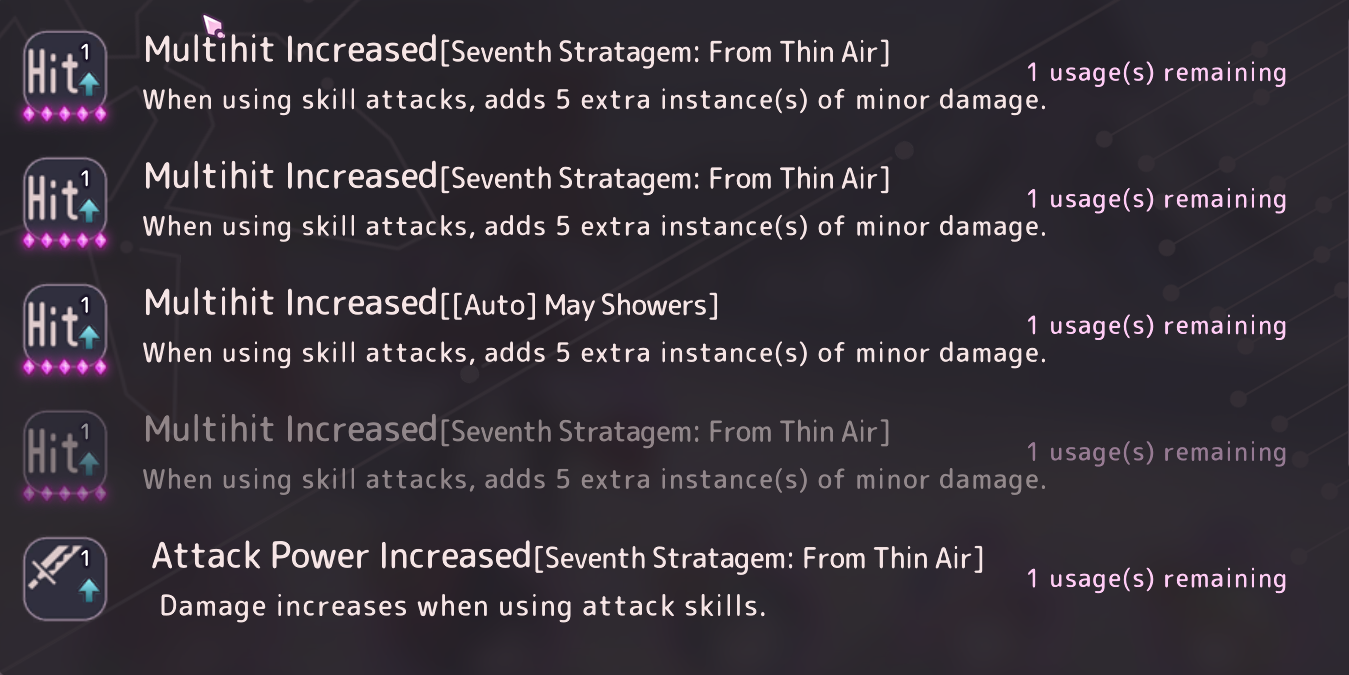Viewport: 1349px width, 675px height.
Task: Click the second buff's minor damage description
Action: (x=595, y=227)
